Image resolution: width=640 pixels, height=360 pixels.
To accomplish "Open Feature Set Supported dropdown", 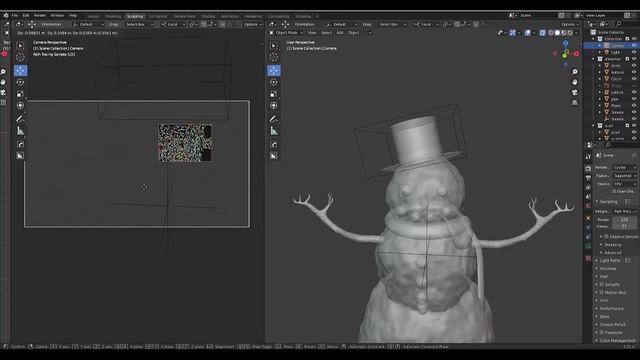I will (624, 176).
